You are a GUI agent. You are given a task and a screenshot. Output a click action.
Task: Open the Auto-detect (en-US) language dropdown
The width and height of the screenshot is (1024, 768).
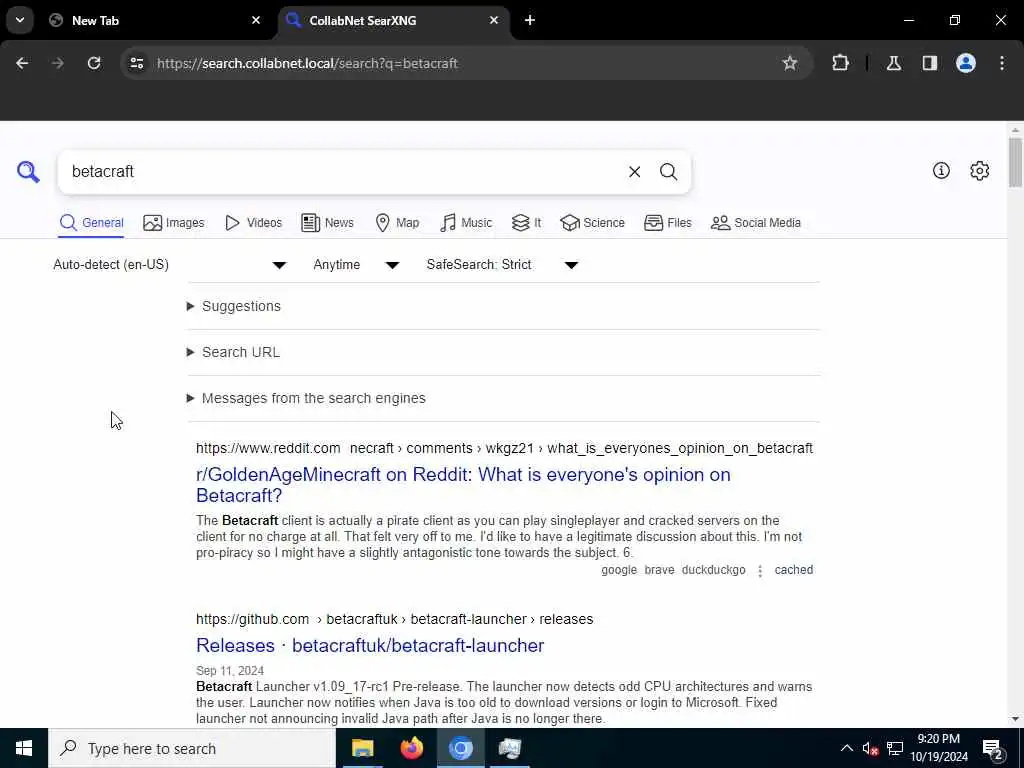pos(170,264)
